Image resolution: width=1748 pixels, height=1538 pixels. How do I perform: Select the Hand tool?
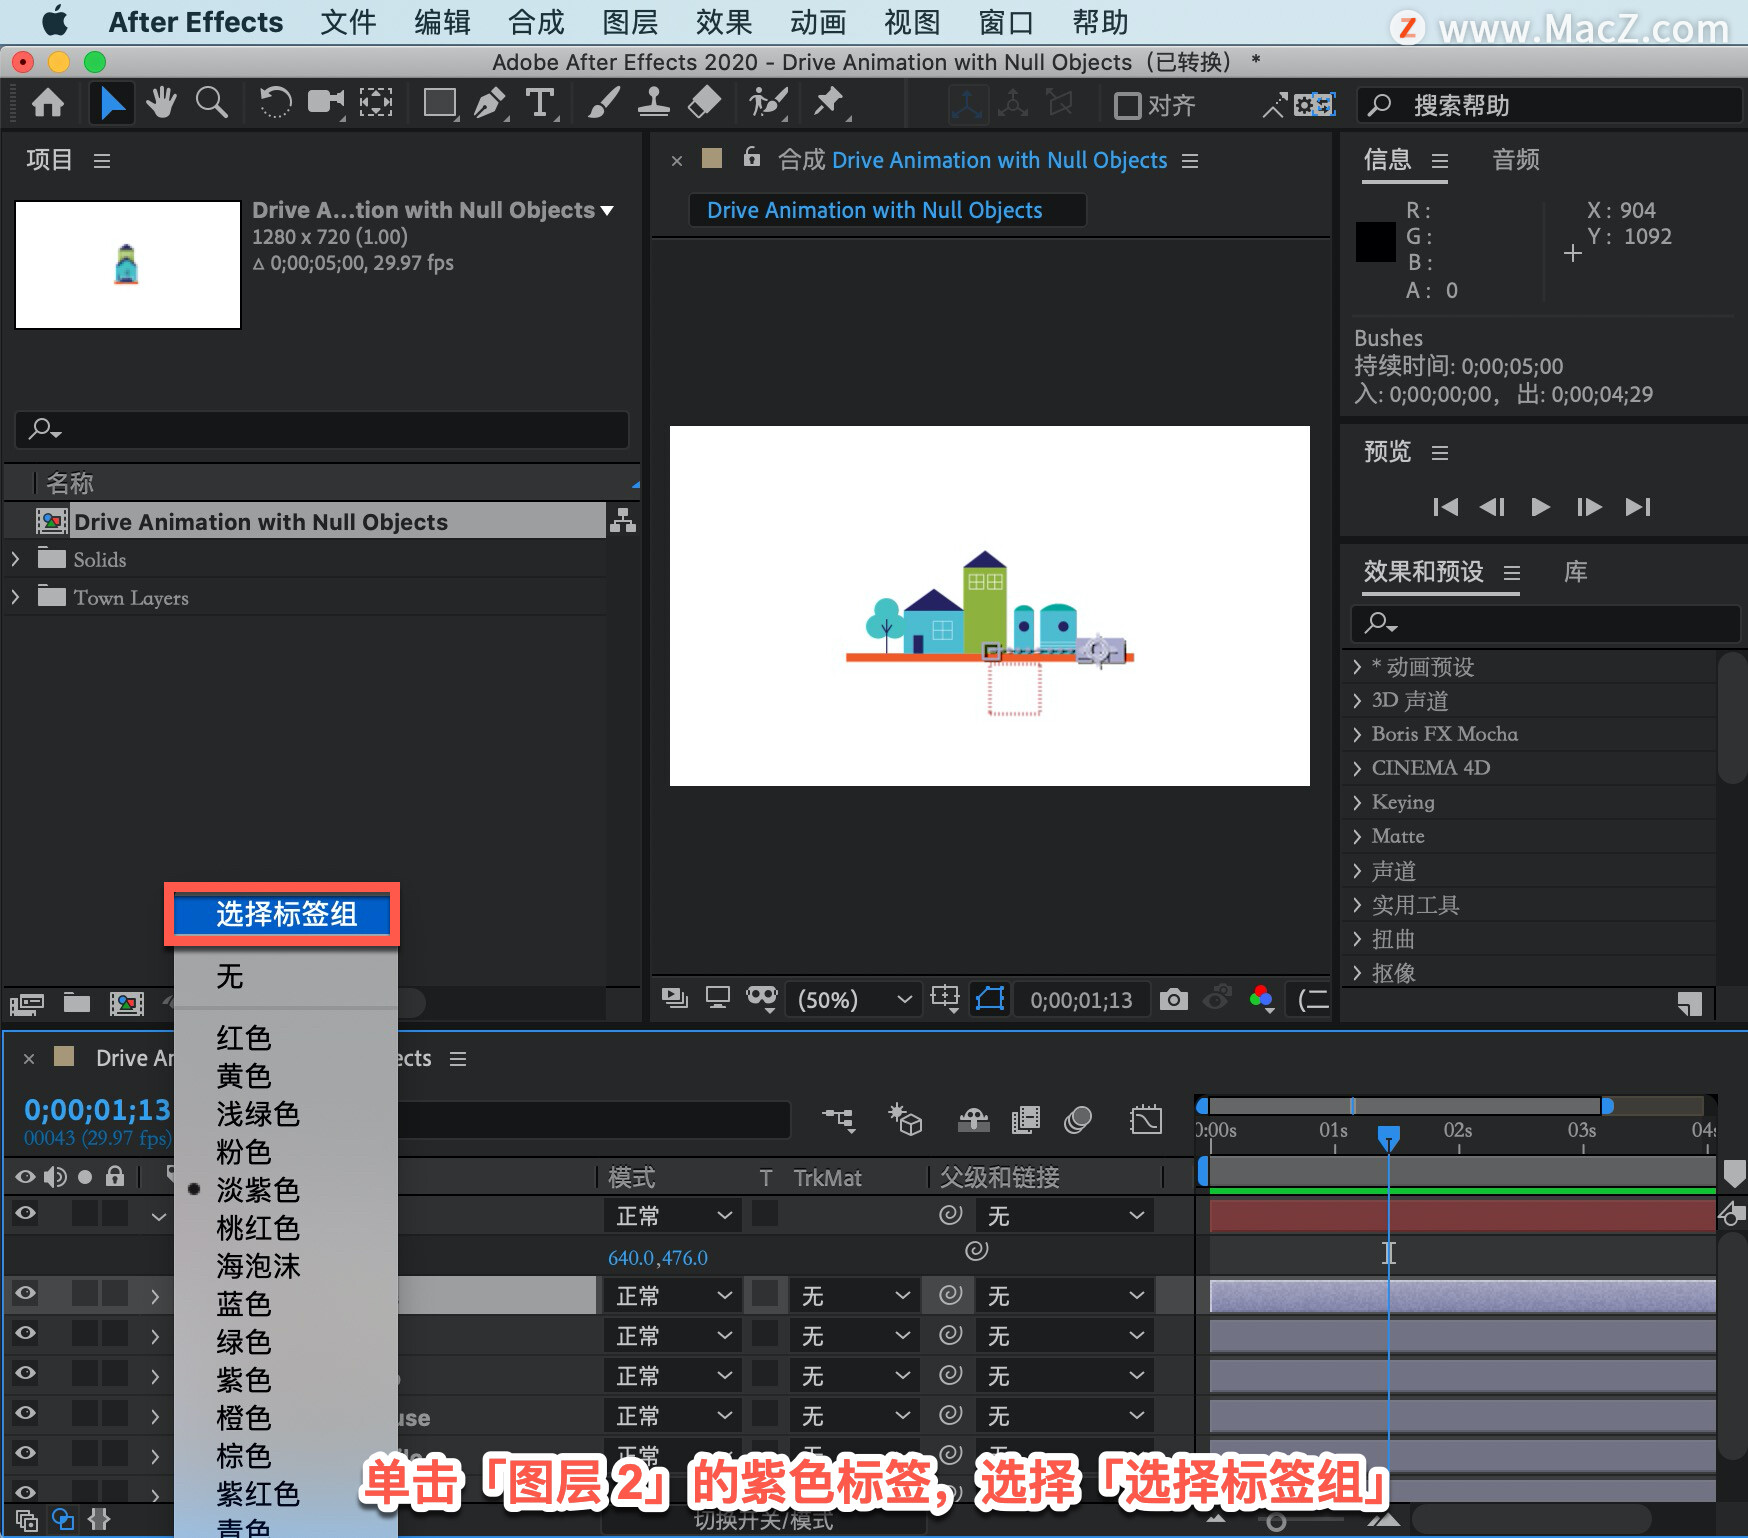coord(161,102)
